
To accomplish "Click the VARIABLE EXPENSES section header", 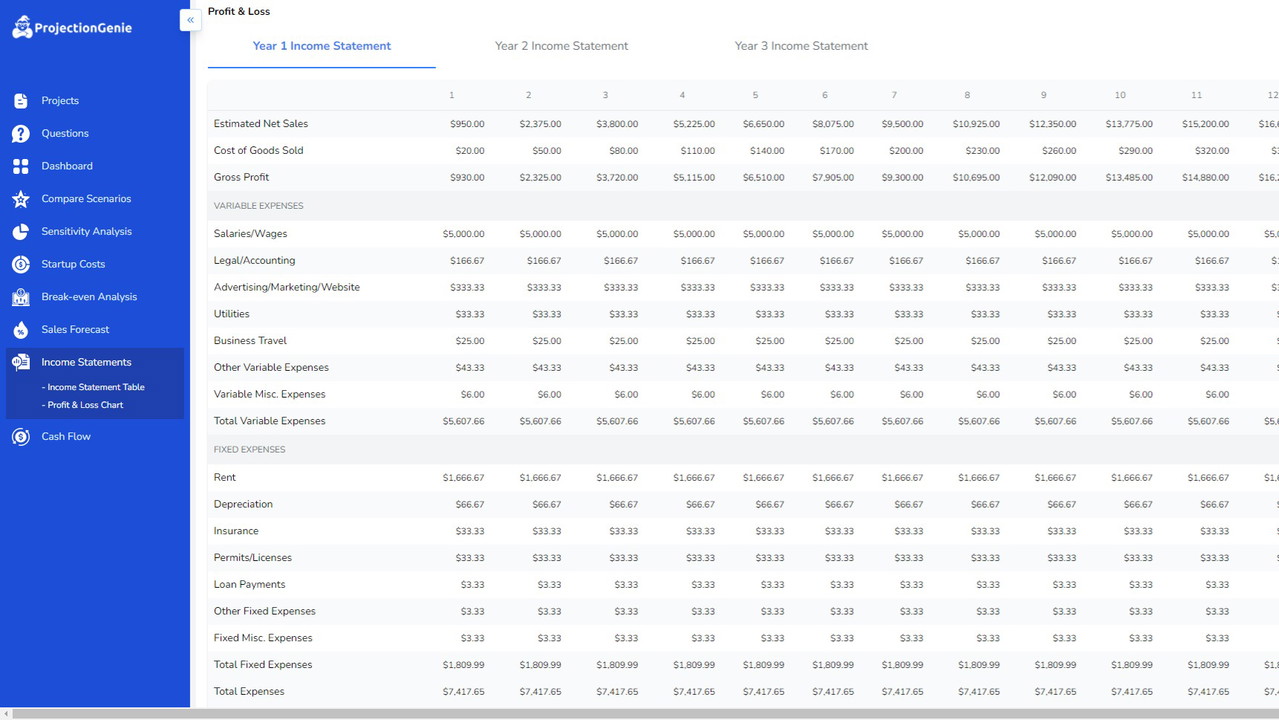I will coord(258,206).
